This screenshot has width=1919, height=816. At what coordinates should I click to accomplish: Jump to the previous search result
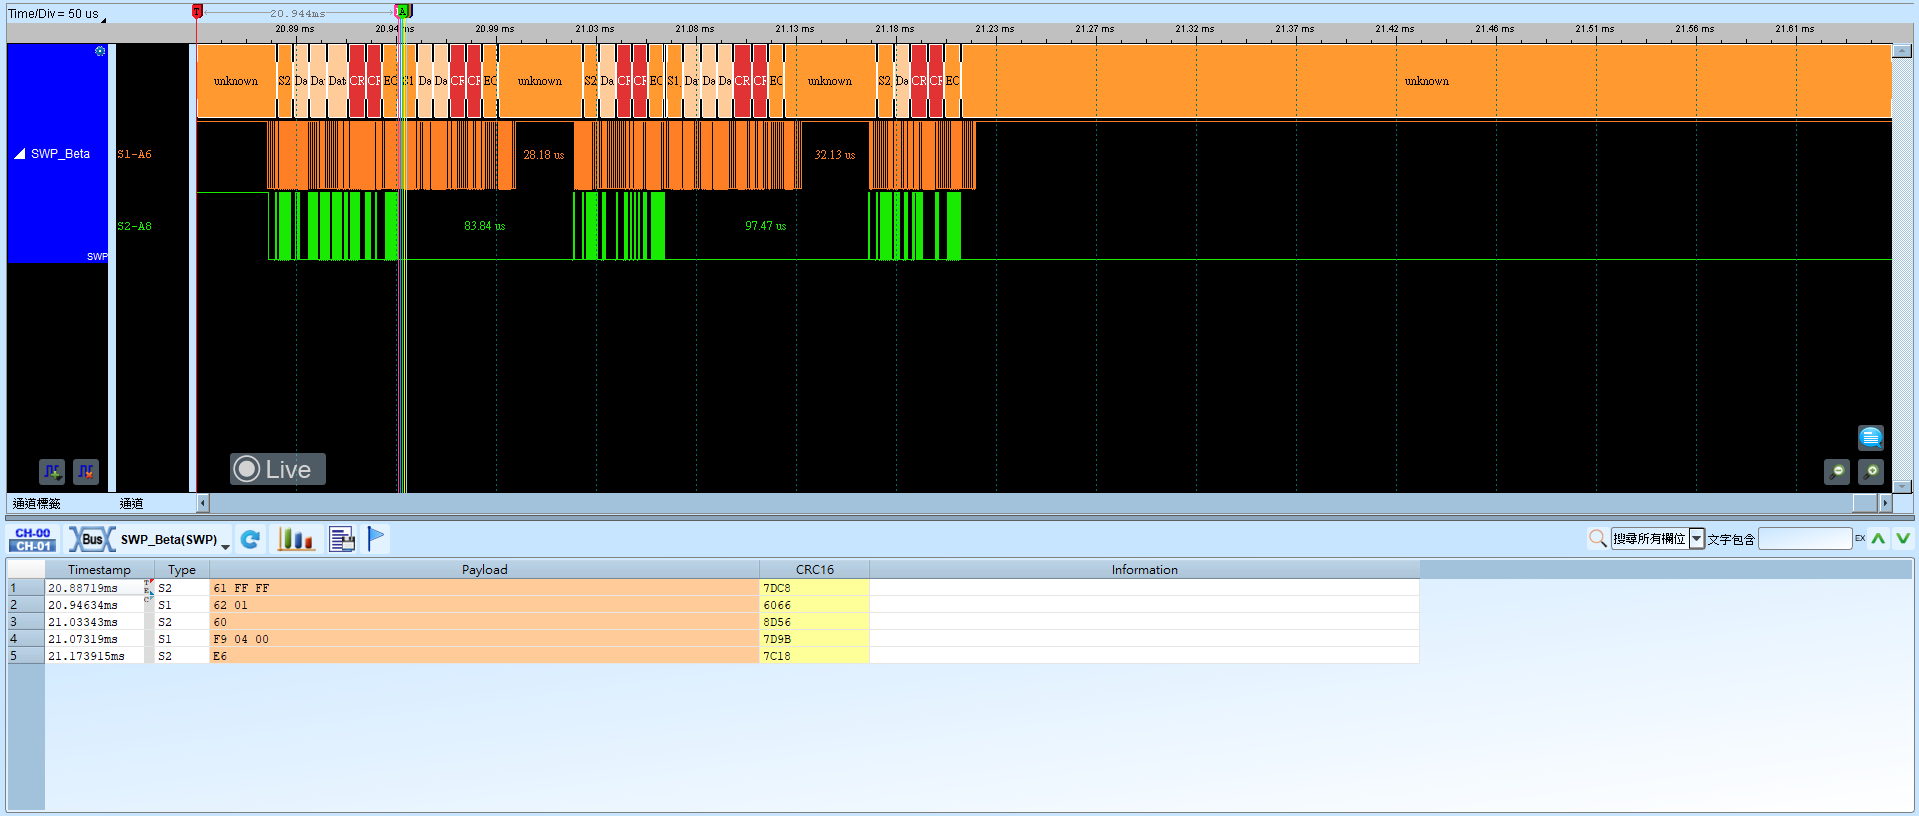pos(1879,539)
